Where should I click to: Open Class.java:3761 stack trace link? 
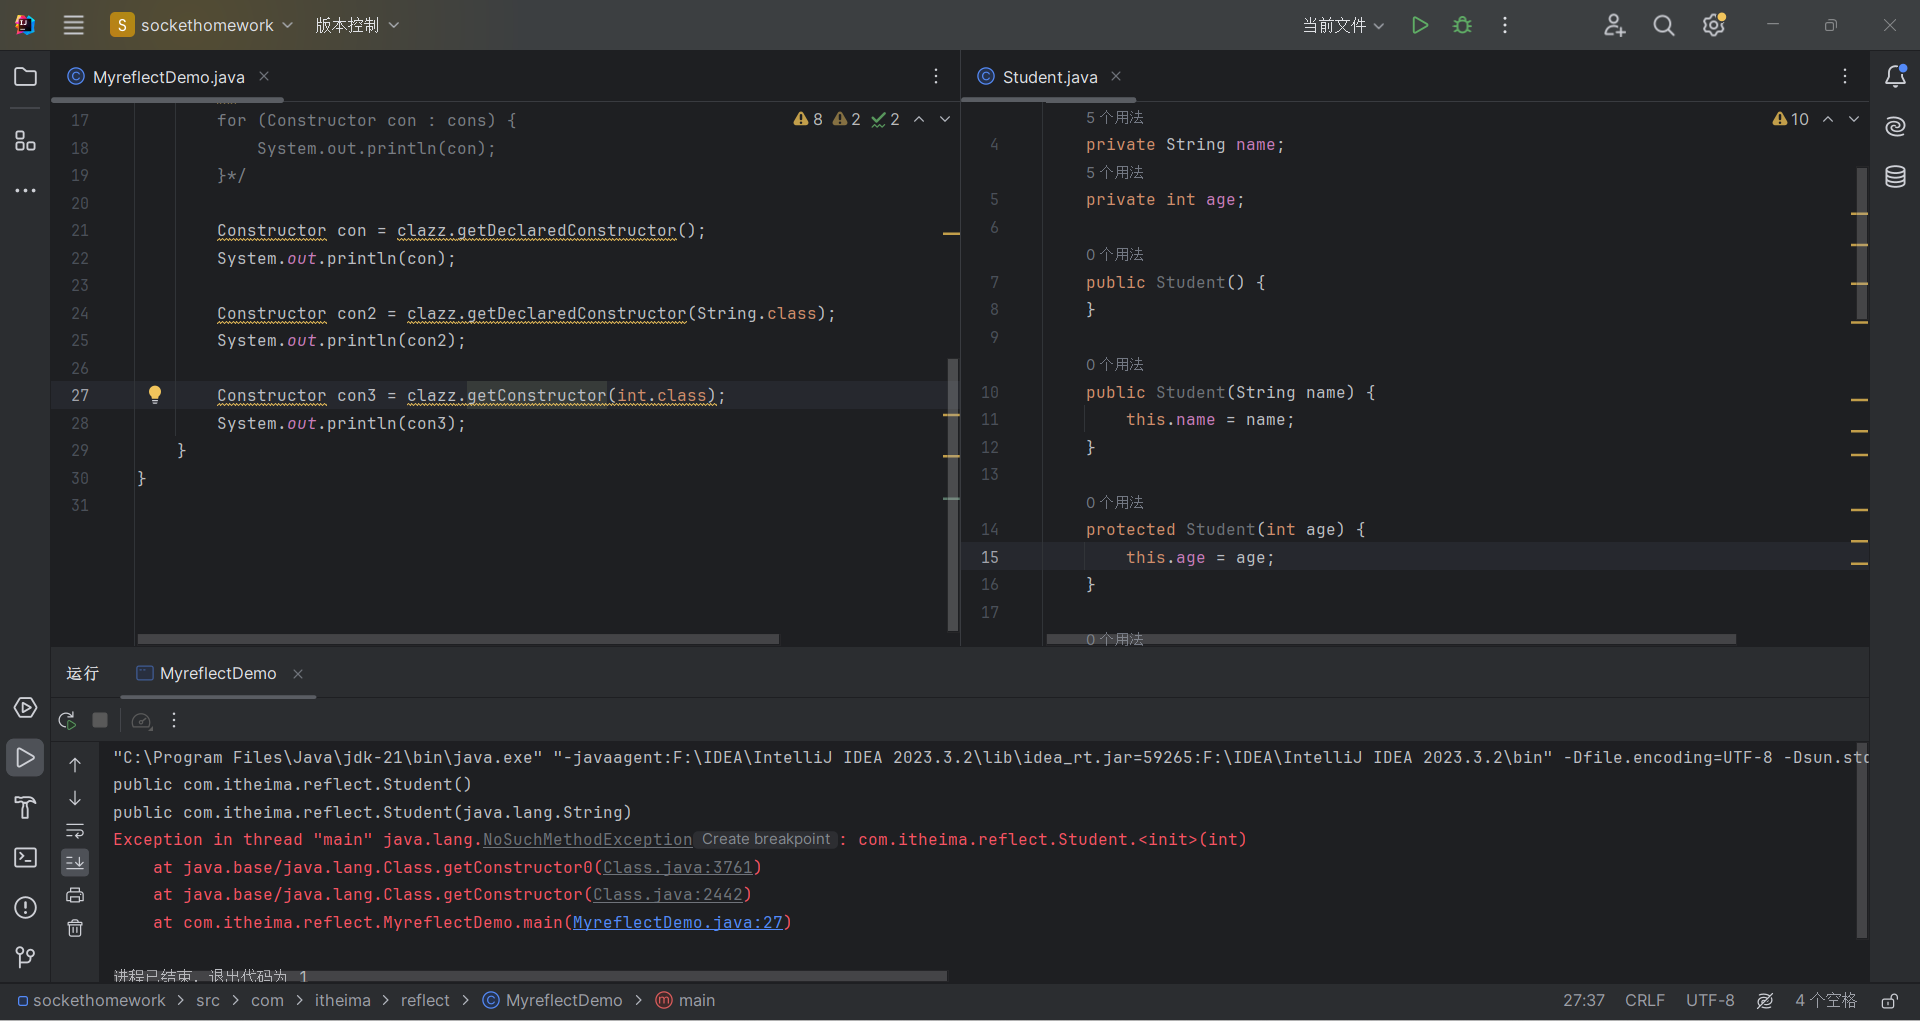pos(677,868)
